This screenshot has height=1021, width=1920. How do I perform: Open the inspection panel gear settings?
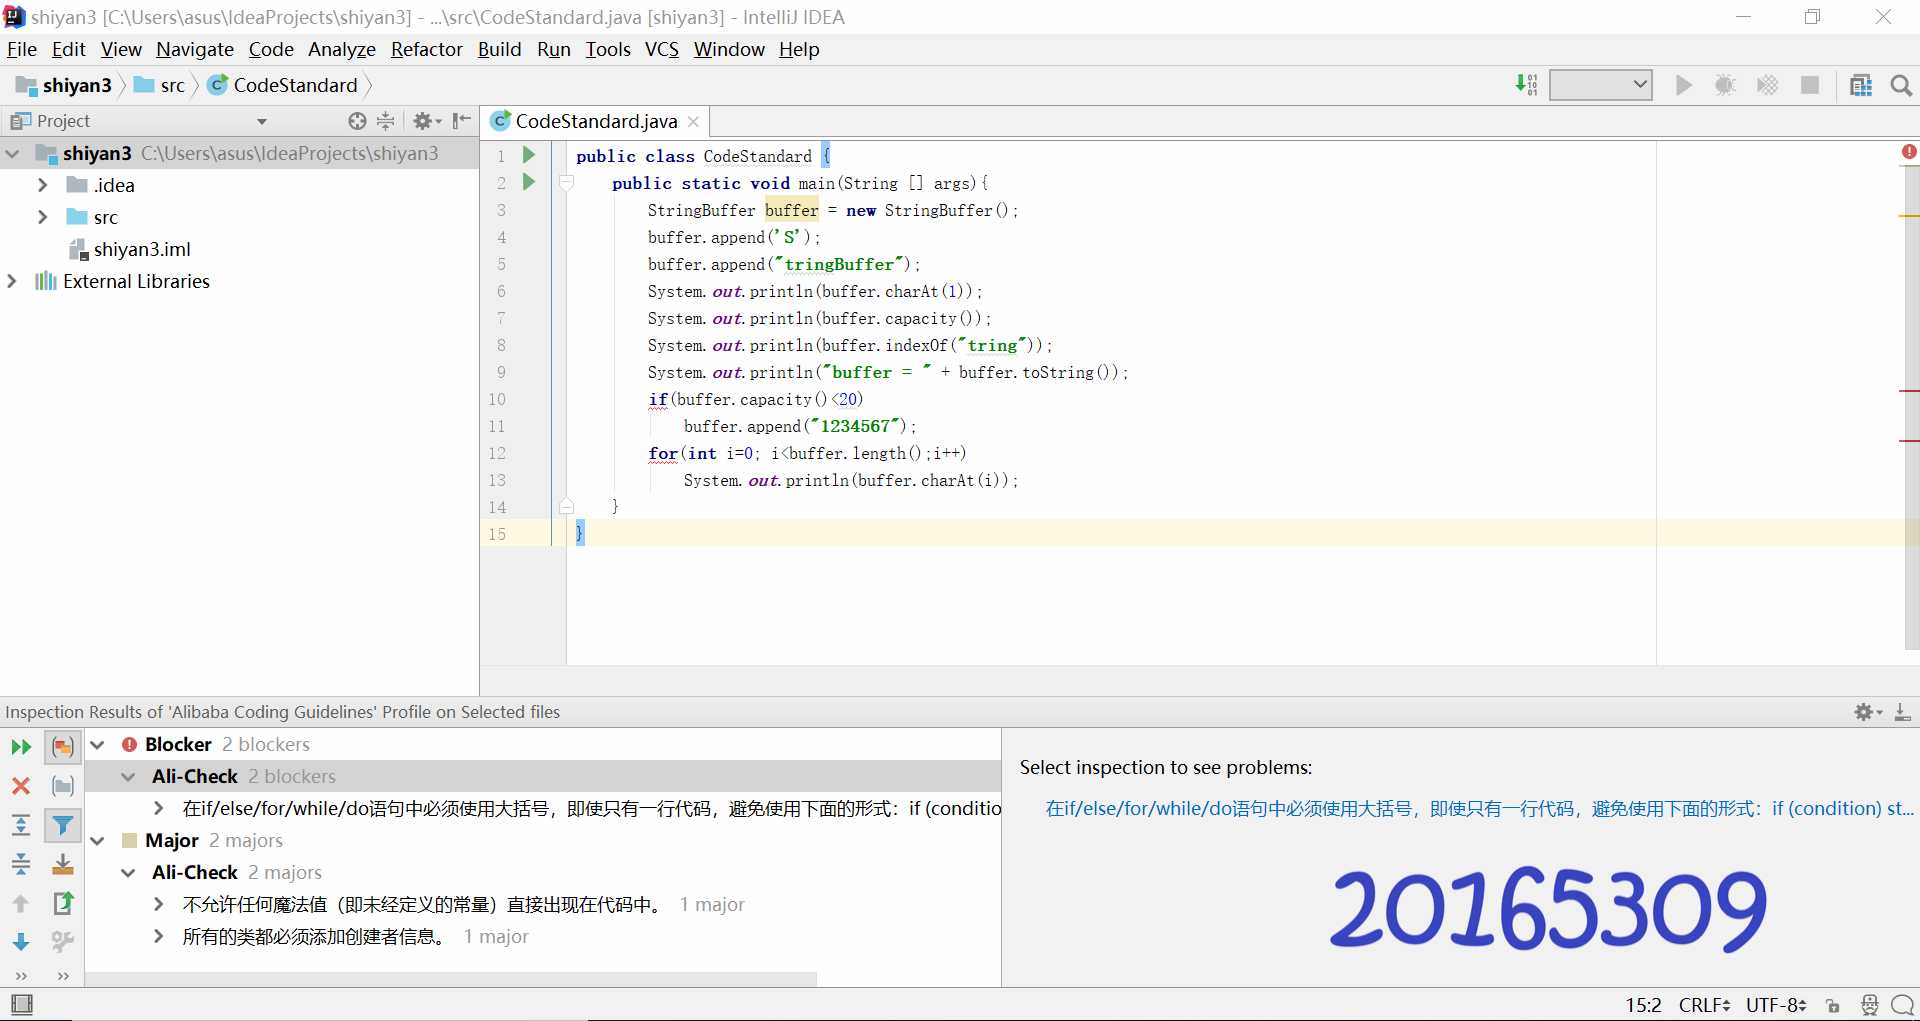1867,712
